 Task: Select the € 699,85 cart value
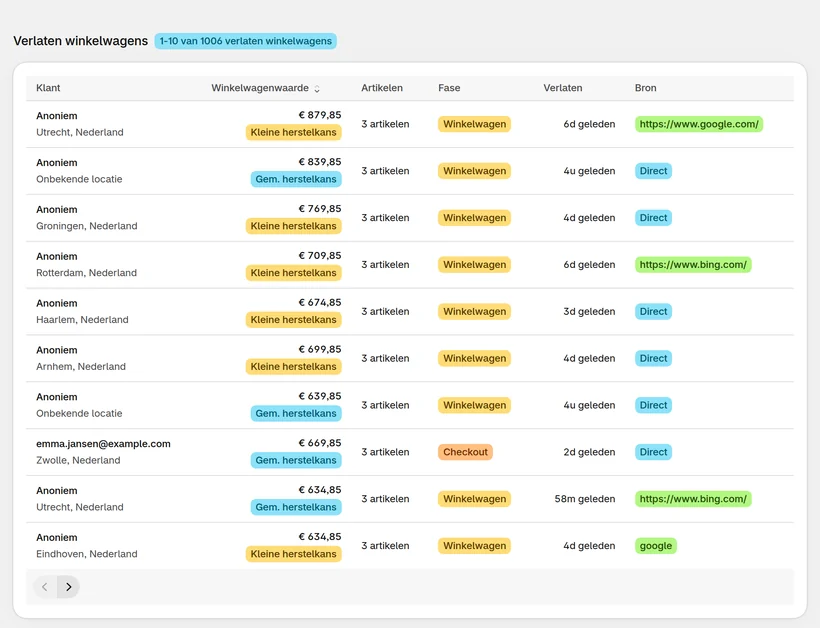(320, 349)
